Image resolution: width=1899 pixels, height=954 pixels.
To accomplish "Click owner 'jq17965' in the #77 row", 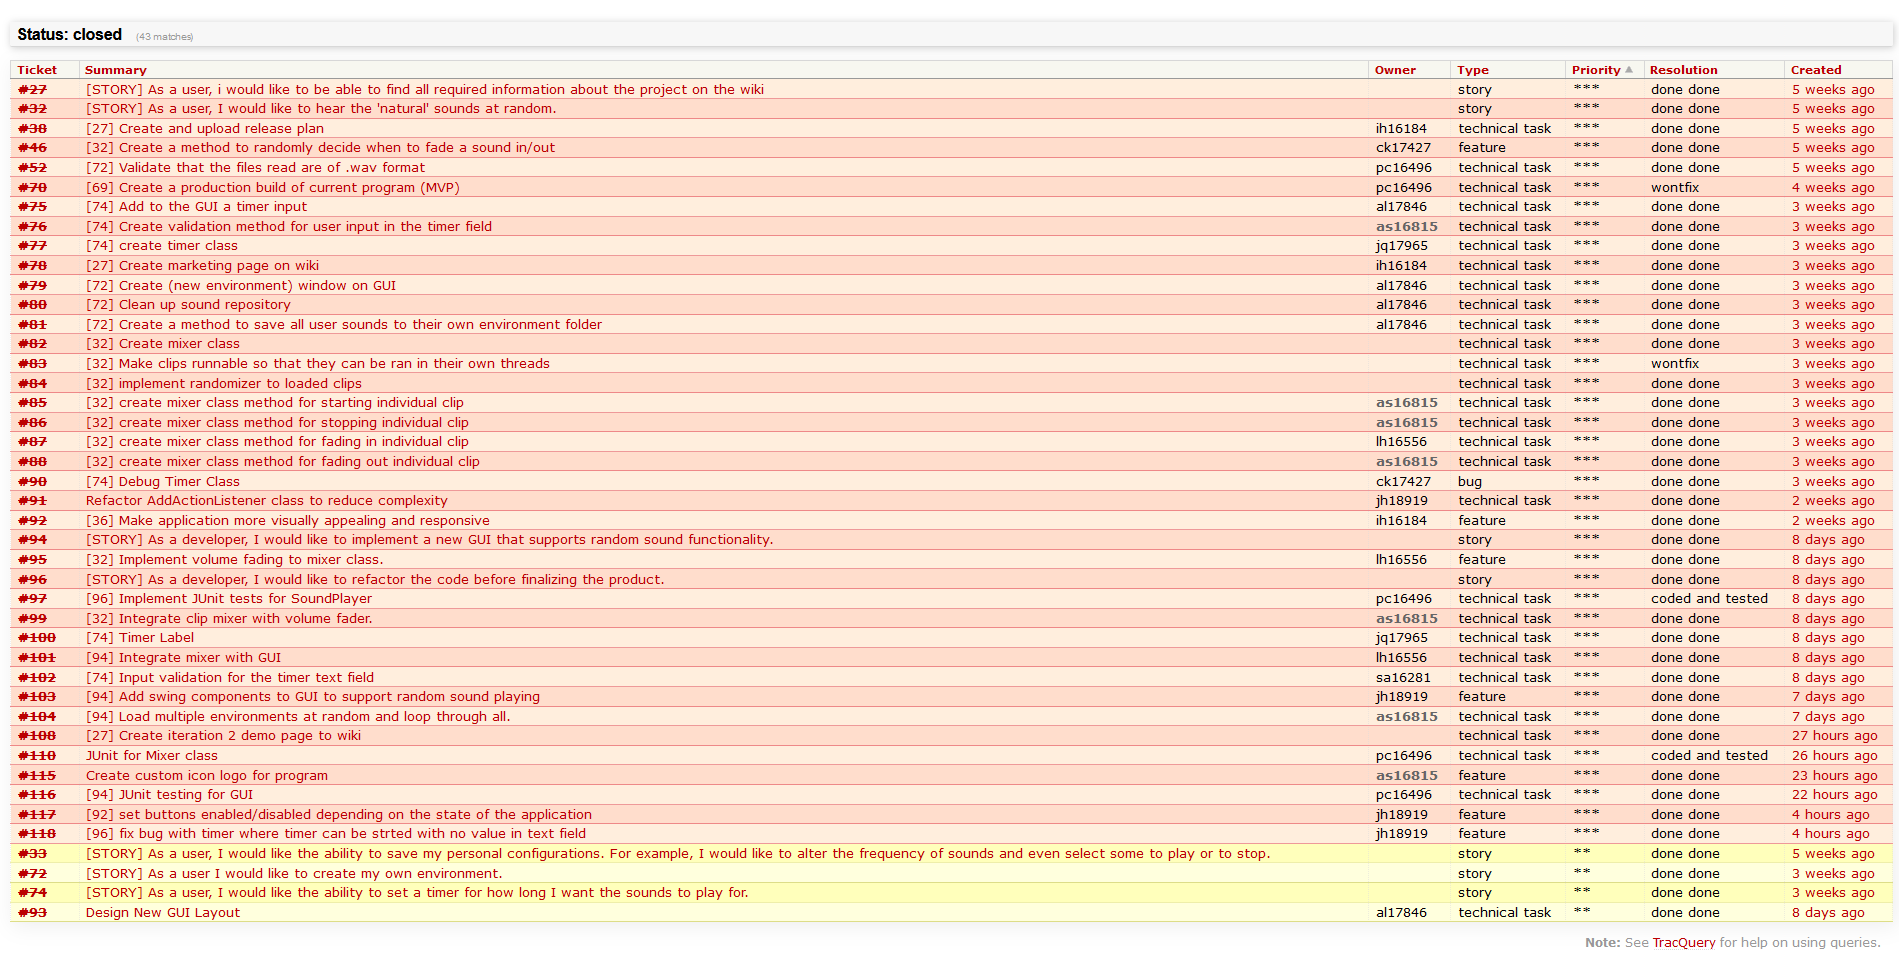I will click(x=1402, y=246).
